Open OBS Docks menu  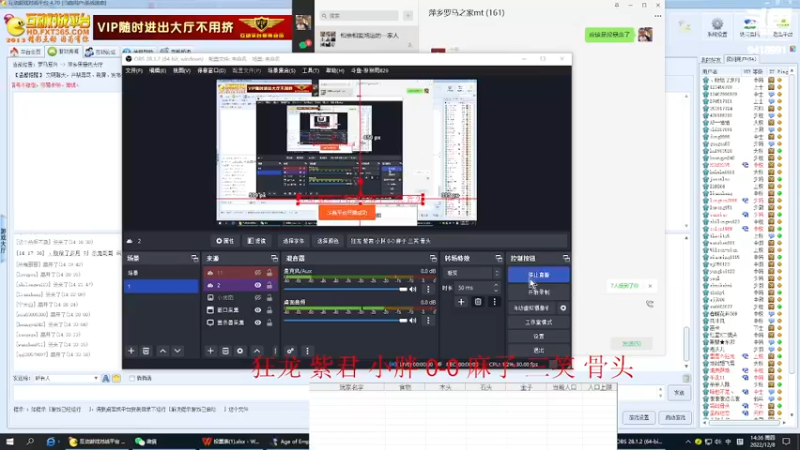click(x=211, y=70)
